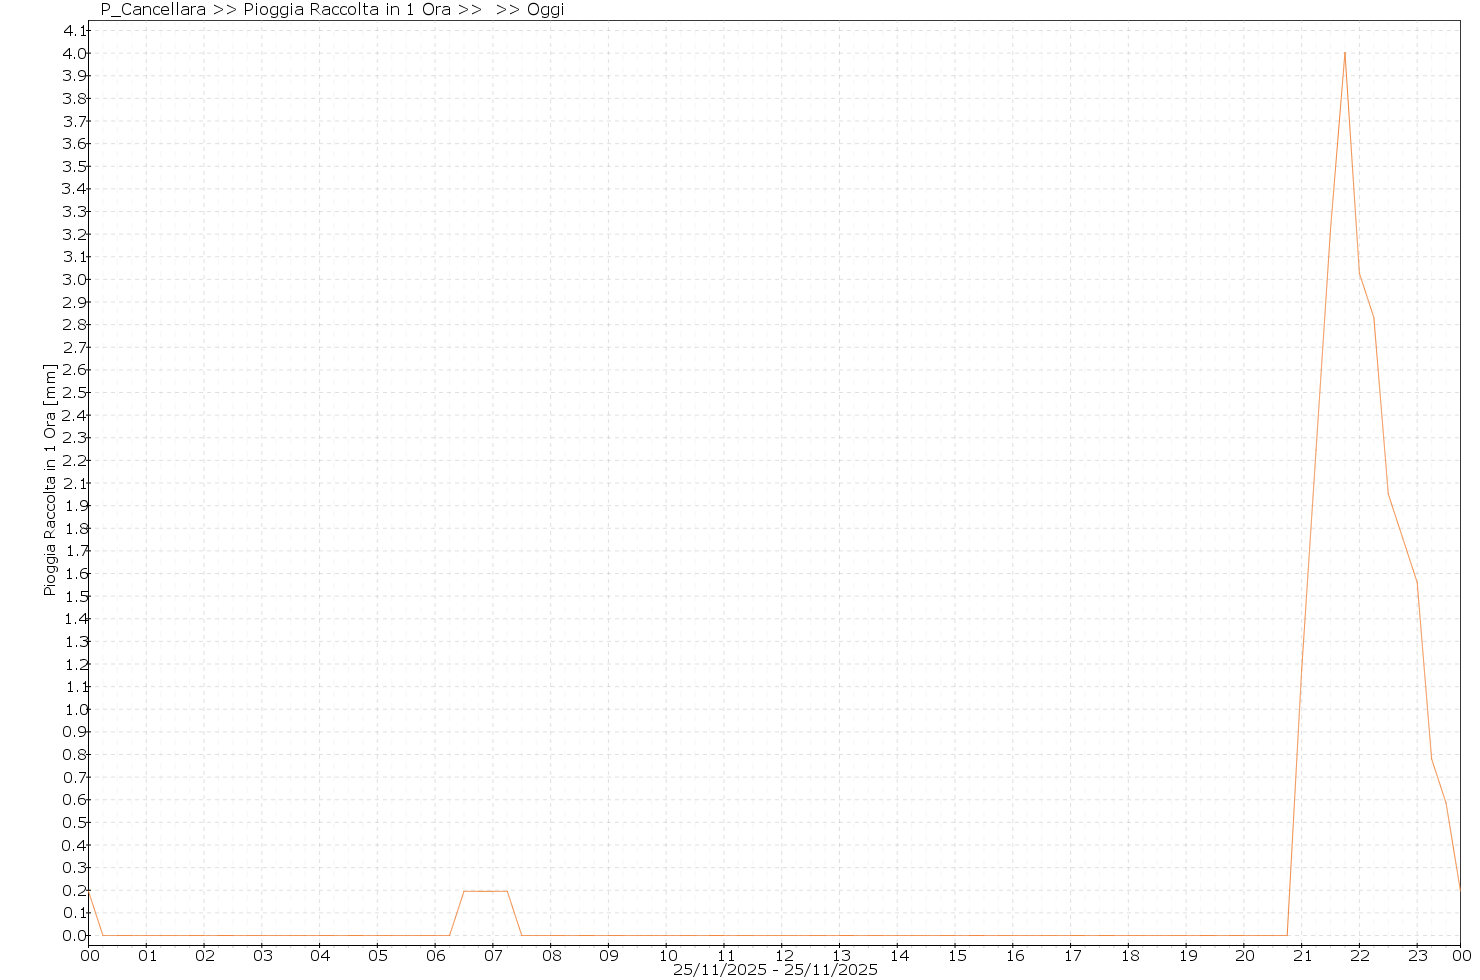Click the word 'Oggi' in the title

pyautogui.click(x=544, y=10)
